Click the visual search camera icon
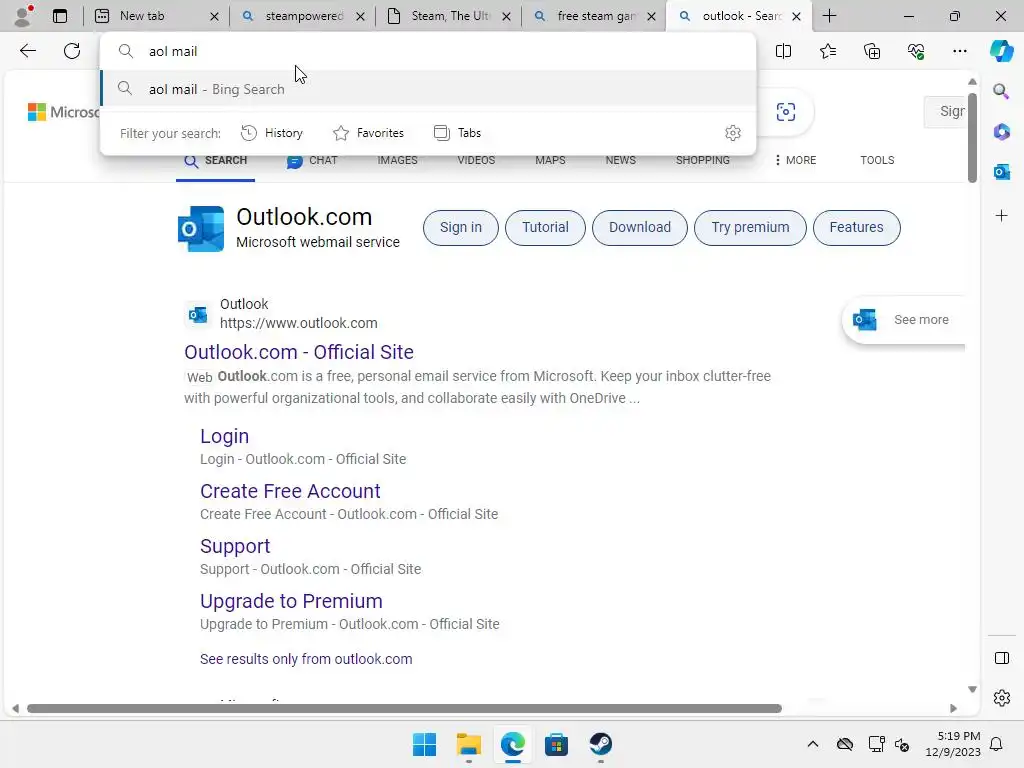 [786, 112]
